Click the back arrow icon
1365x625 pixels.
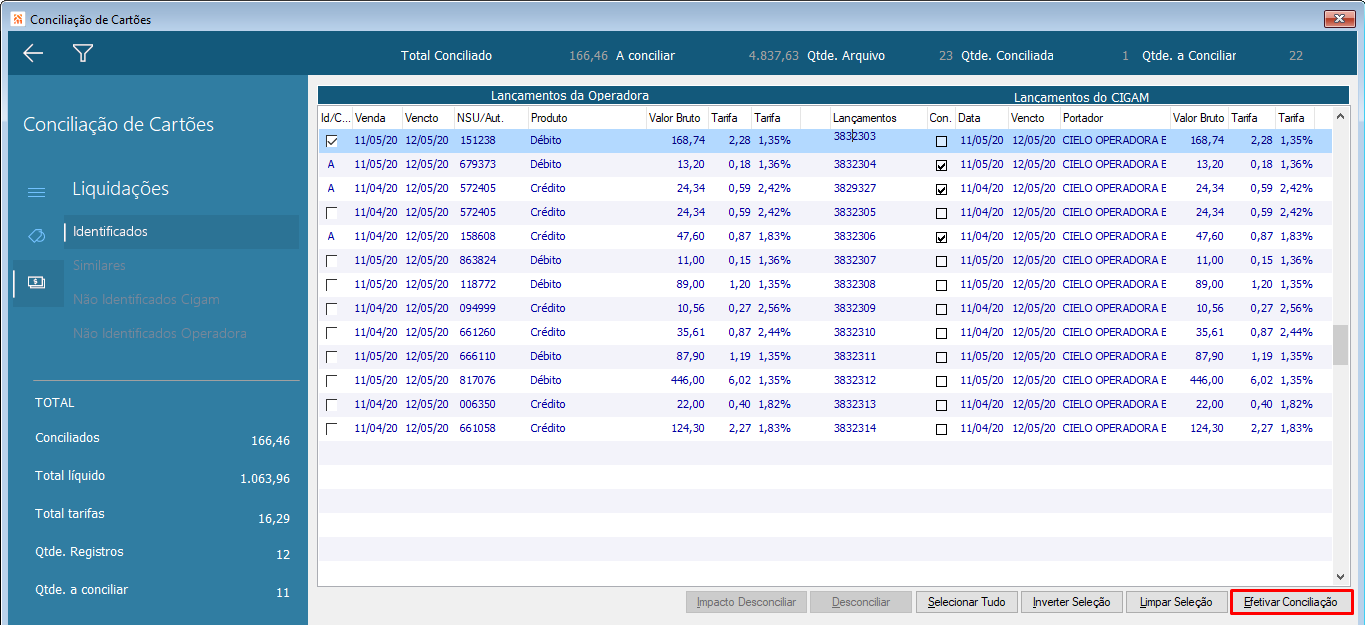pyautogui.click(x=33, y=54)
